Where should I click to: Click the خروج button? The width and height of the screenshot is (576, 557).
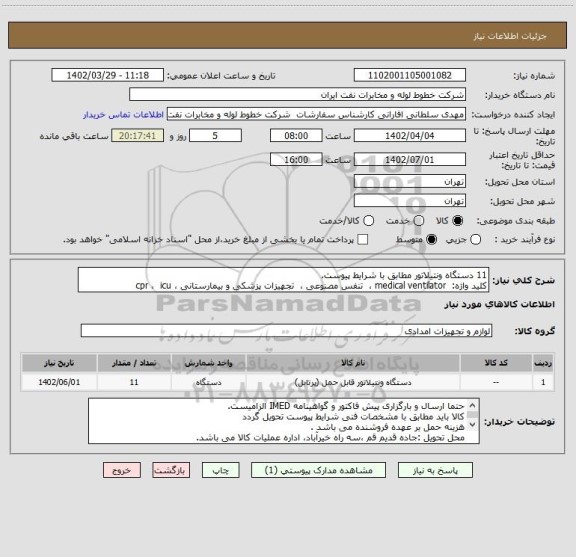122,470
